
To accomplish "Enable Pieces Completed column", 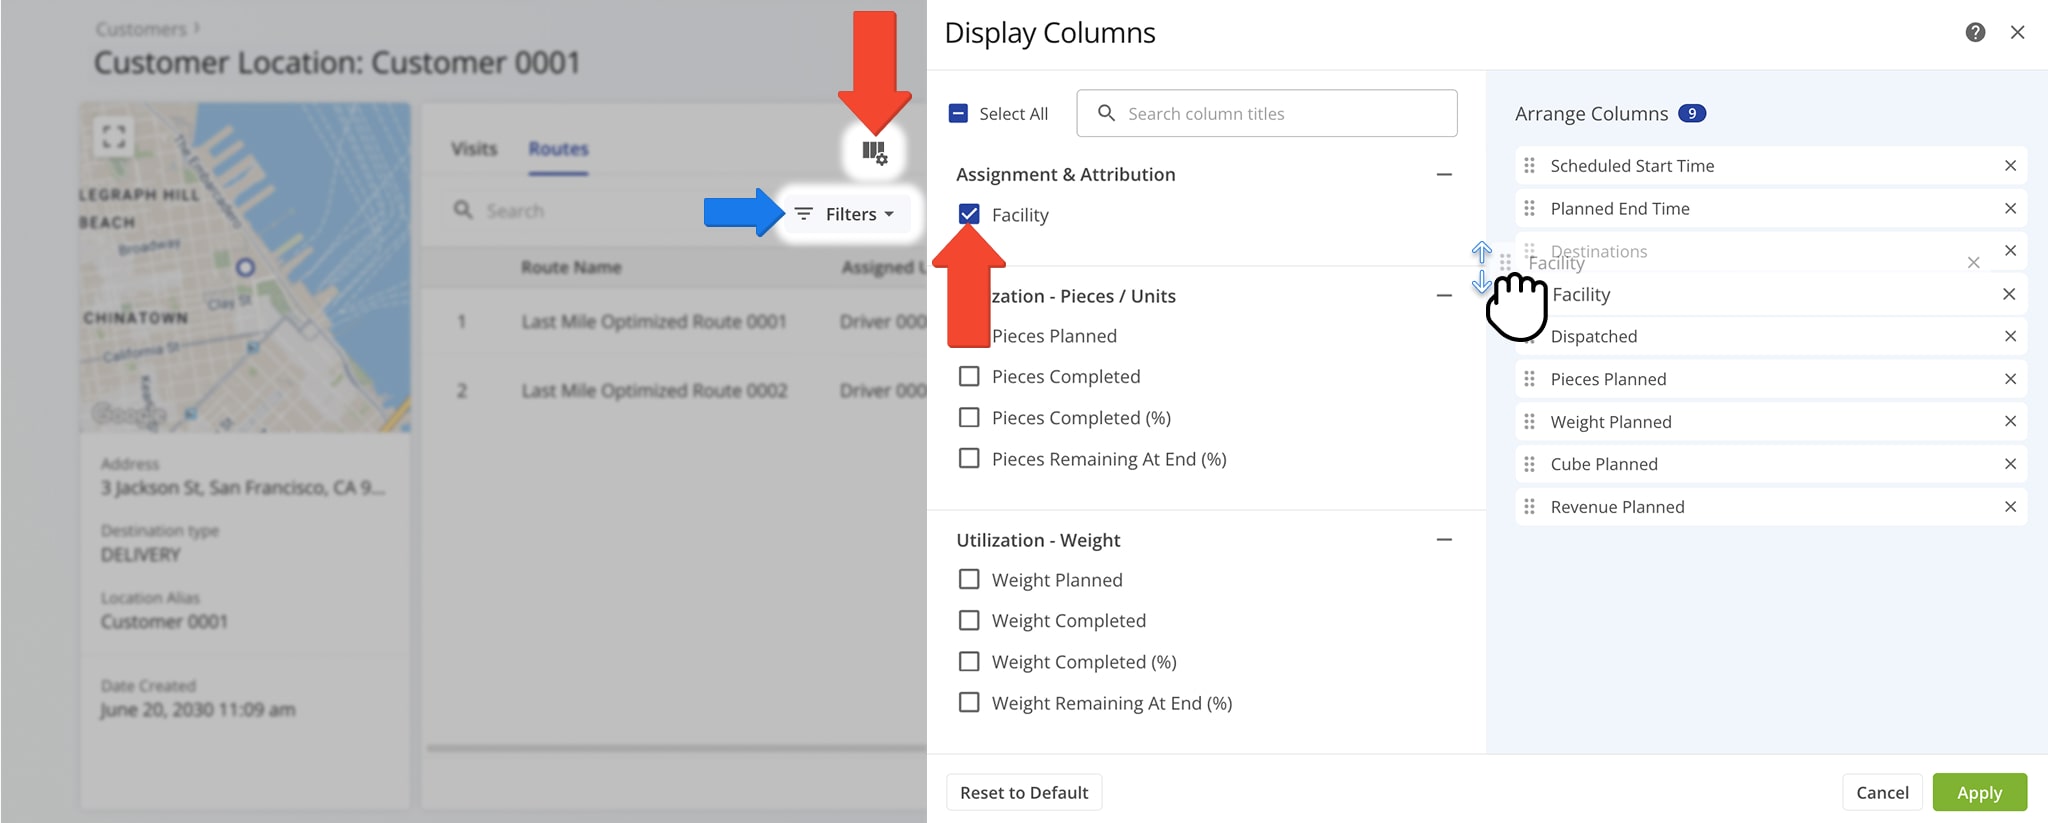I will pyautogui.click(x=969, y=376).
